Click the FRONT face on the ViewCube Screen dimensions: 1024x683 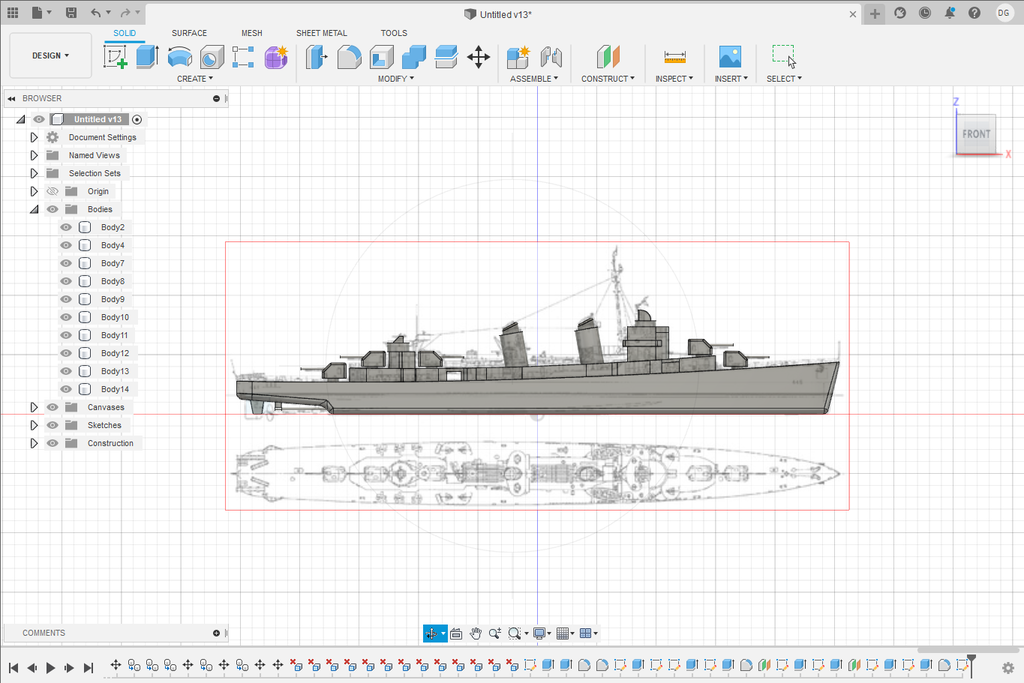(975, 134)
